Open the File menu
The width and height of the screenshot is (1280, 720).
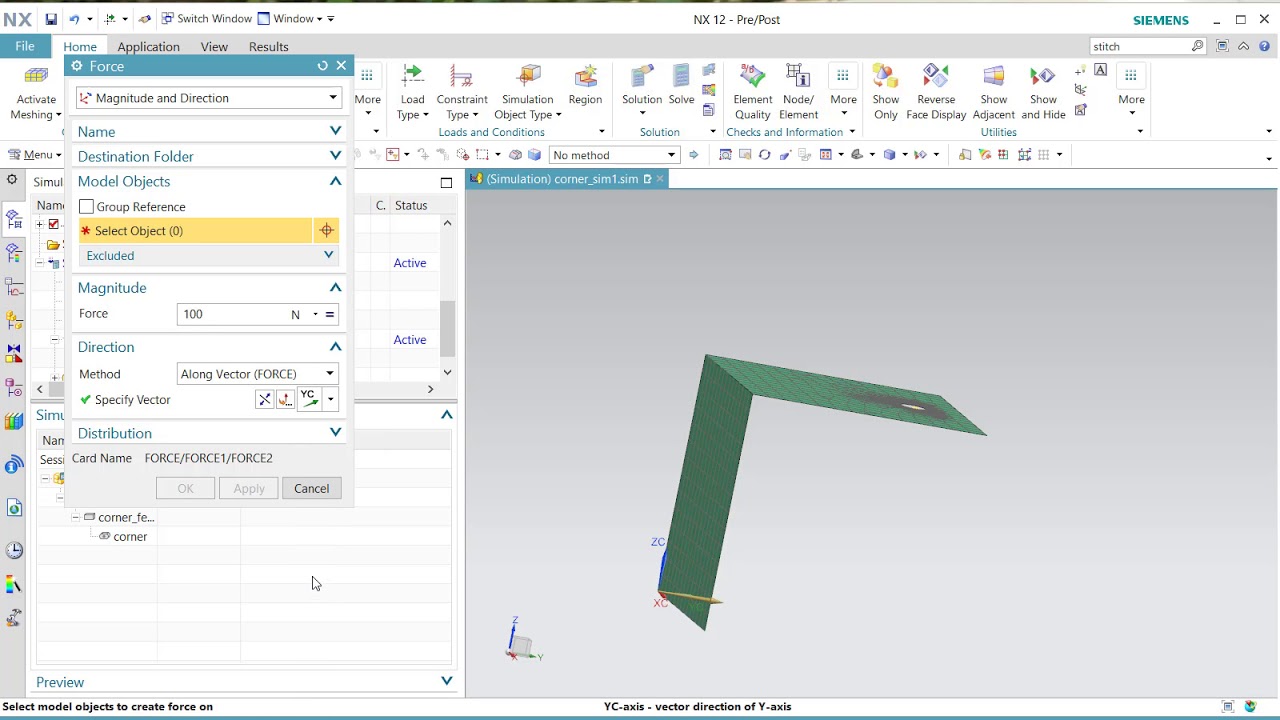[x=25, y=46]
